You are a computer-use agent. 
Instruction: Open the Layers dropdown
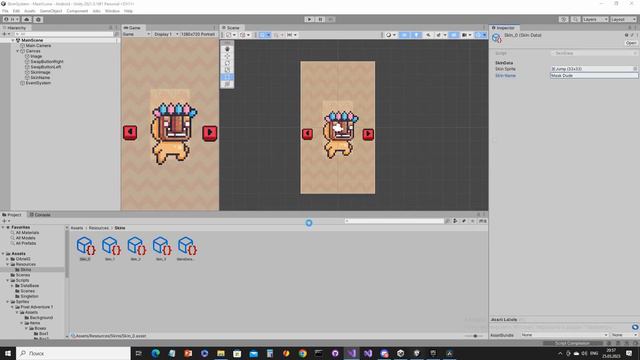coord(595,19)
